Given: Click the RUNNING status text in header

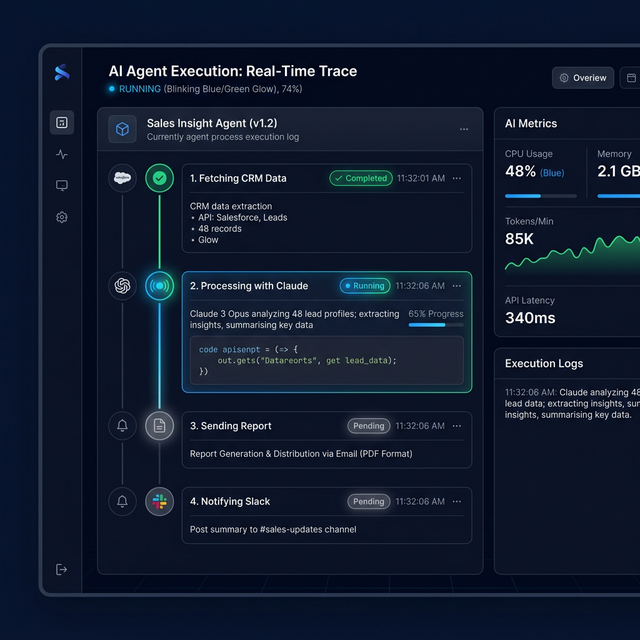Looking at the screenshot, I should point(140,89).
